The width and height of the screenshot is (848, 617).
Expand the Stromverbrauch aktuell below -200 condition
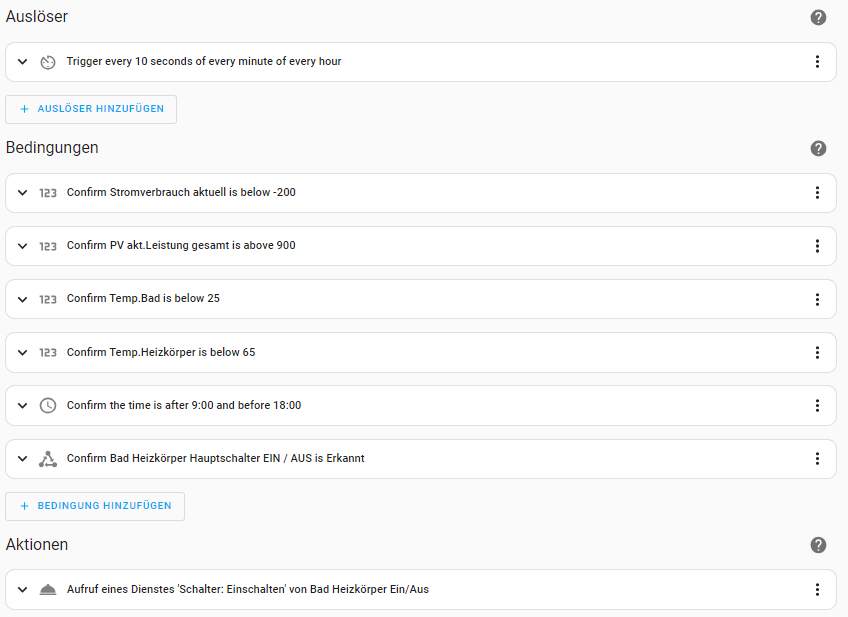[x=23, y=193]
